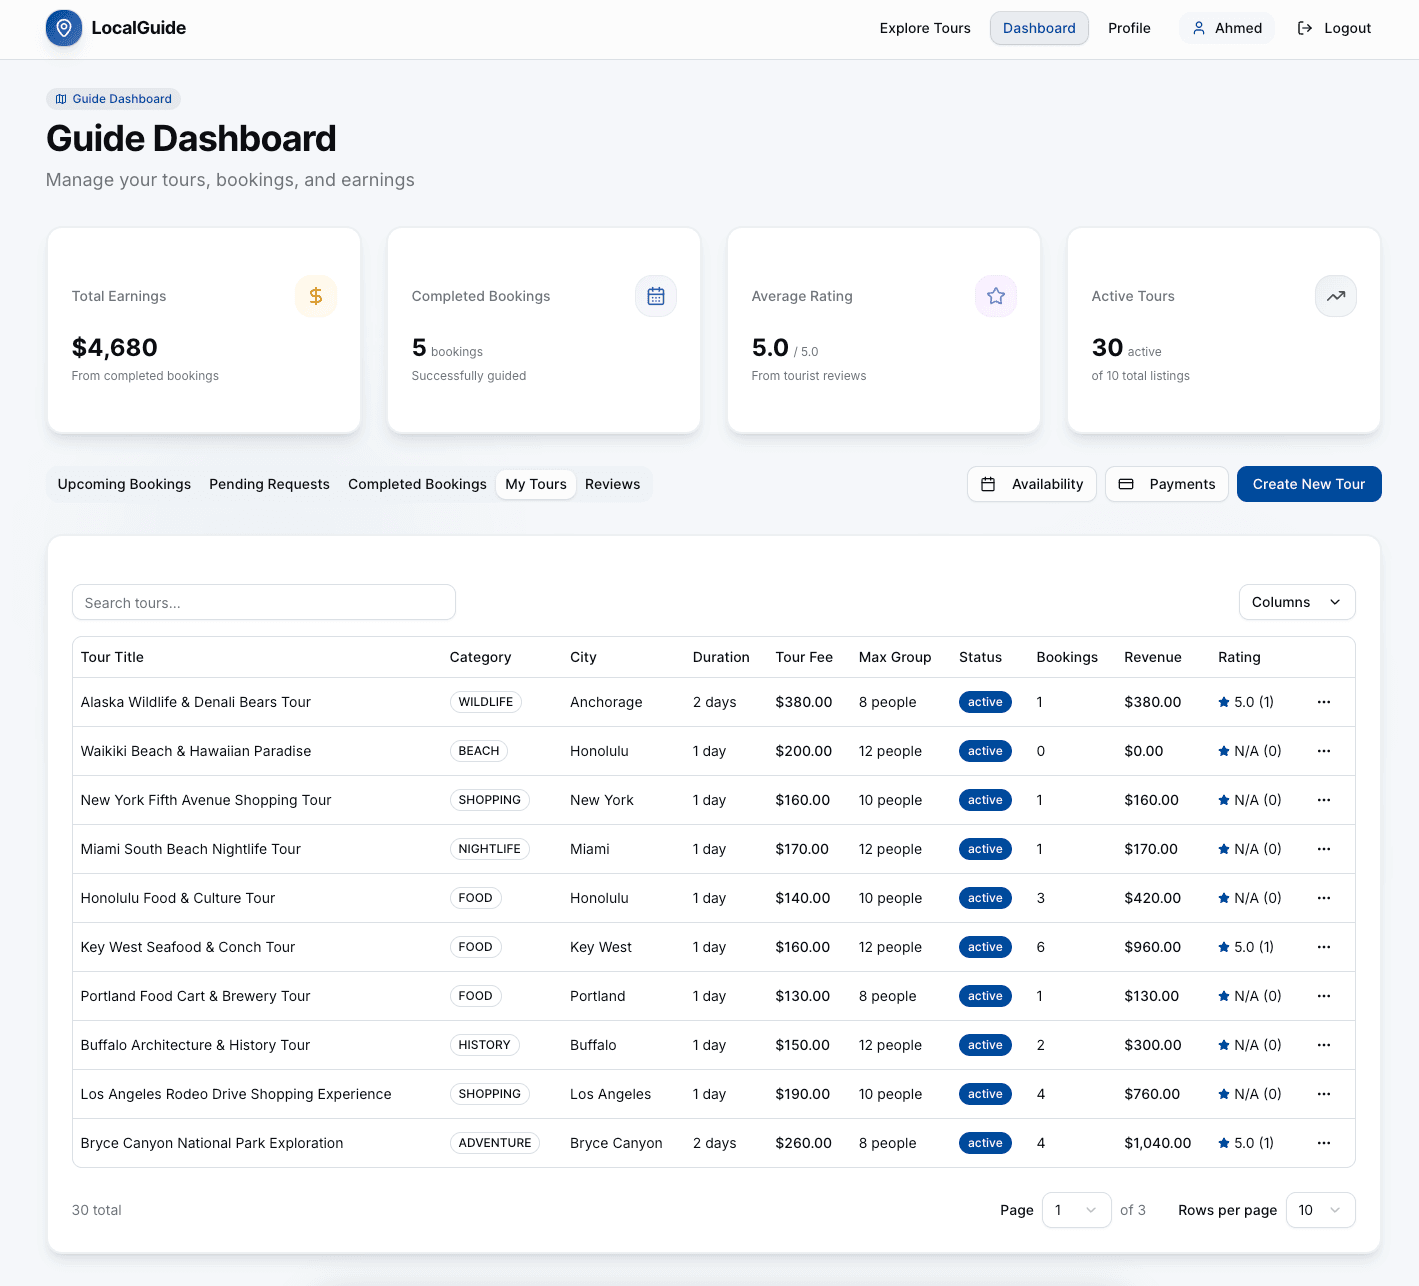Viewport: 1419px width, 1286px height.
Task: Click the trending arrow icon on Active Tours card
Action: pyautogui.click(x=1336, y=296)
